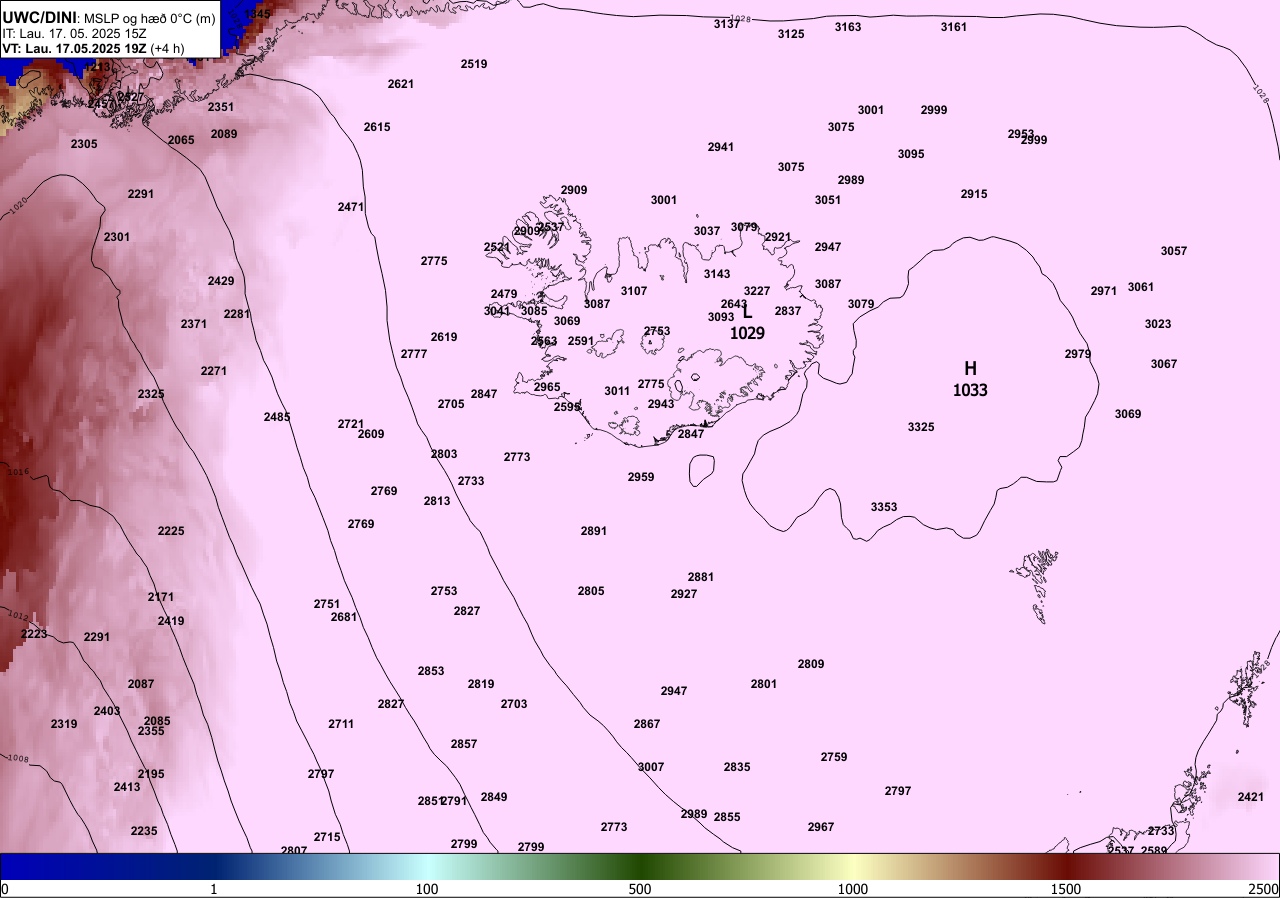Image resolution: width=1280 pixels, height=898 pixels.
Task: Click the 1000 tick on color scale
Action: 853,889
